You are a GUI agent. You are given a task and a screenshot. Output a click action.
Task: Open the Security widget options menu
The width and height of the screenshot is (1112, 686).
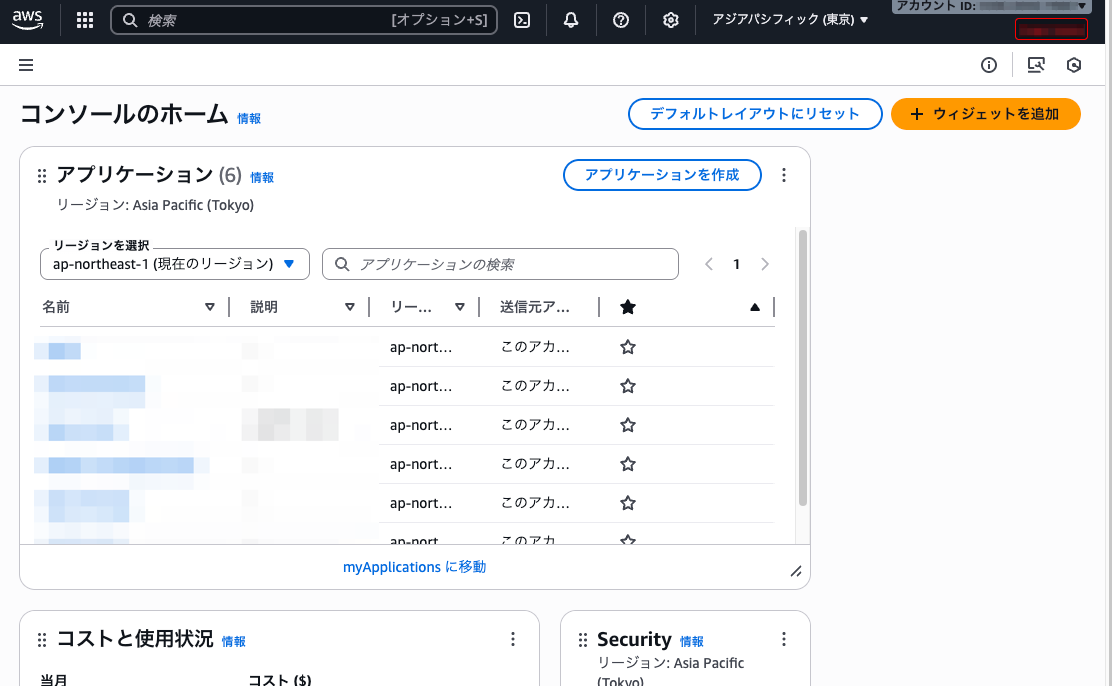click(x=784, y=639)
